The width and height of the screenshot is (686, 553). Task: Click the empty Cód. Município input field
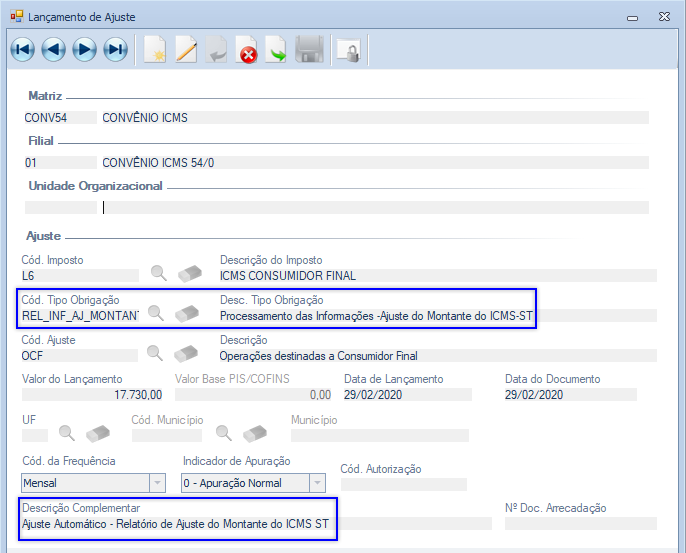tap(167, 435)
